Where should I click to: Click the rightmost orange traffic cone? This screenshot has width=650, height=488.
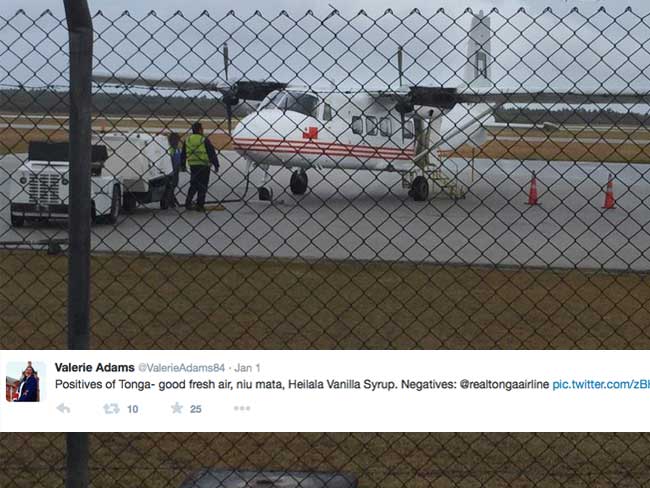tap(609, 192)
